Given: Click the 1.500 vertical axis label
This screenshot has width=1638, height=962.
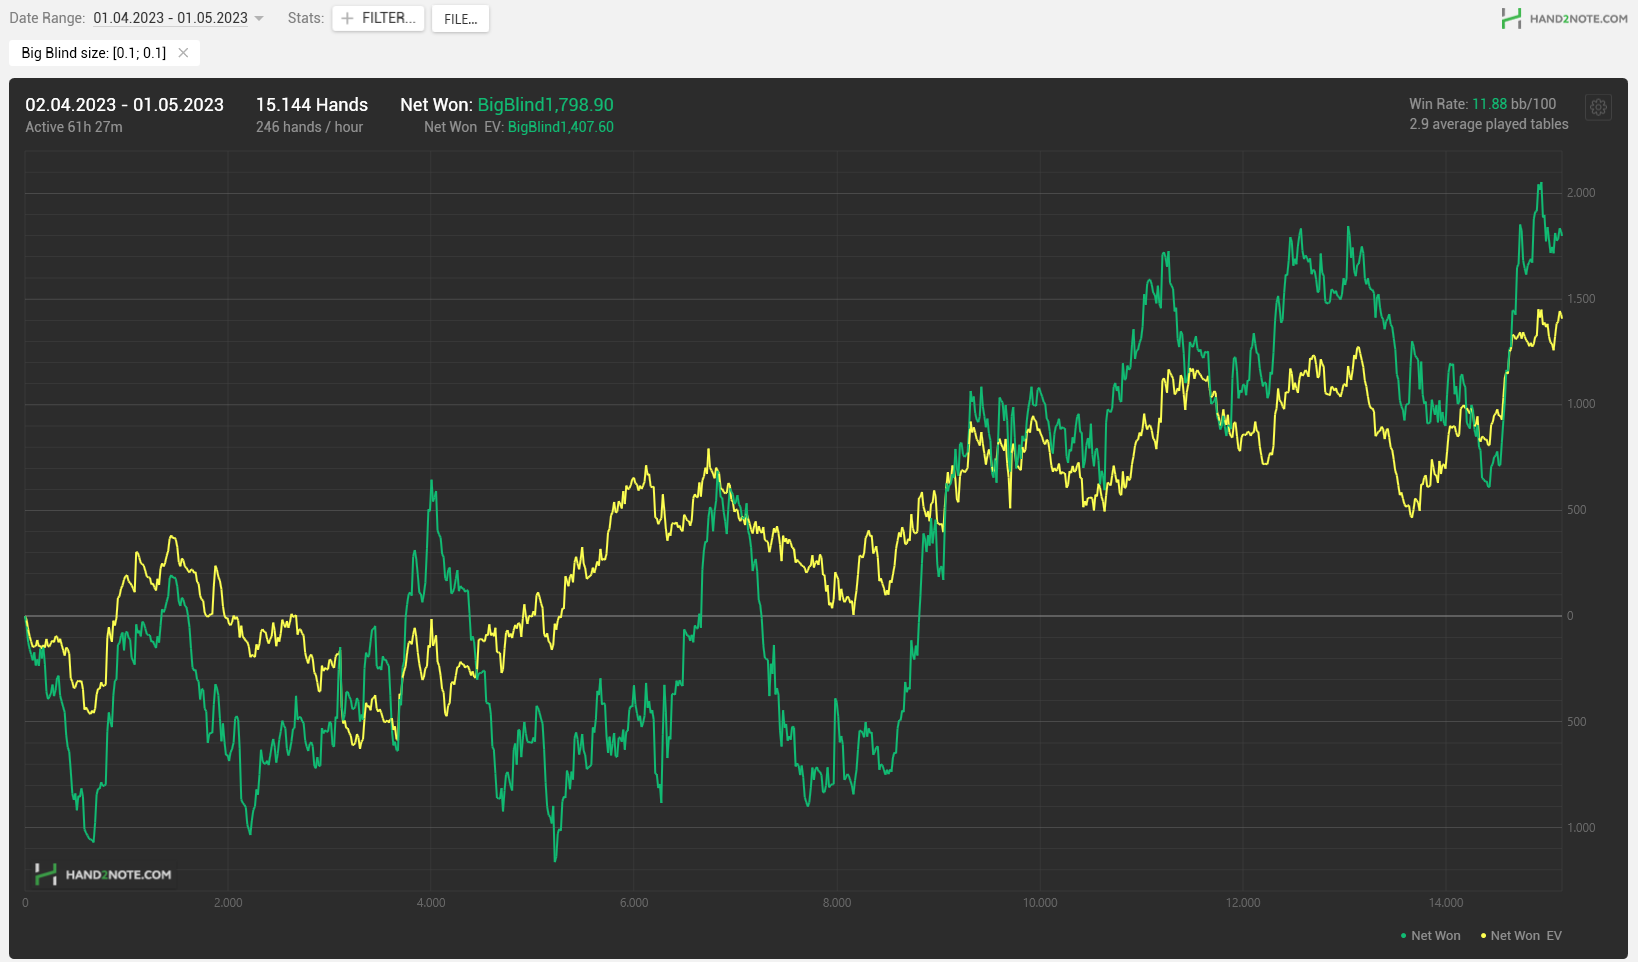Looking at the screenshot, I should [x=1581, y=299].
